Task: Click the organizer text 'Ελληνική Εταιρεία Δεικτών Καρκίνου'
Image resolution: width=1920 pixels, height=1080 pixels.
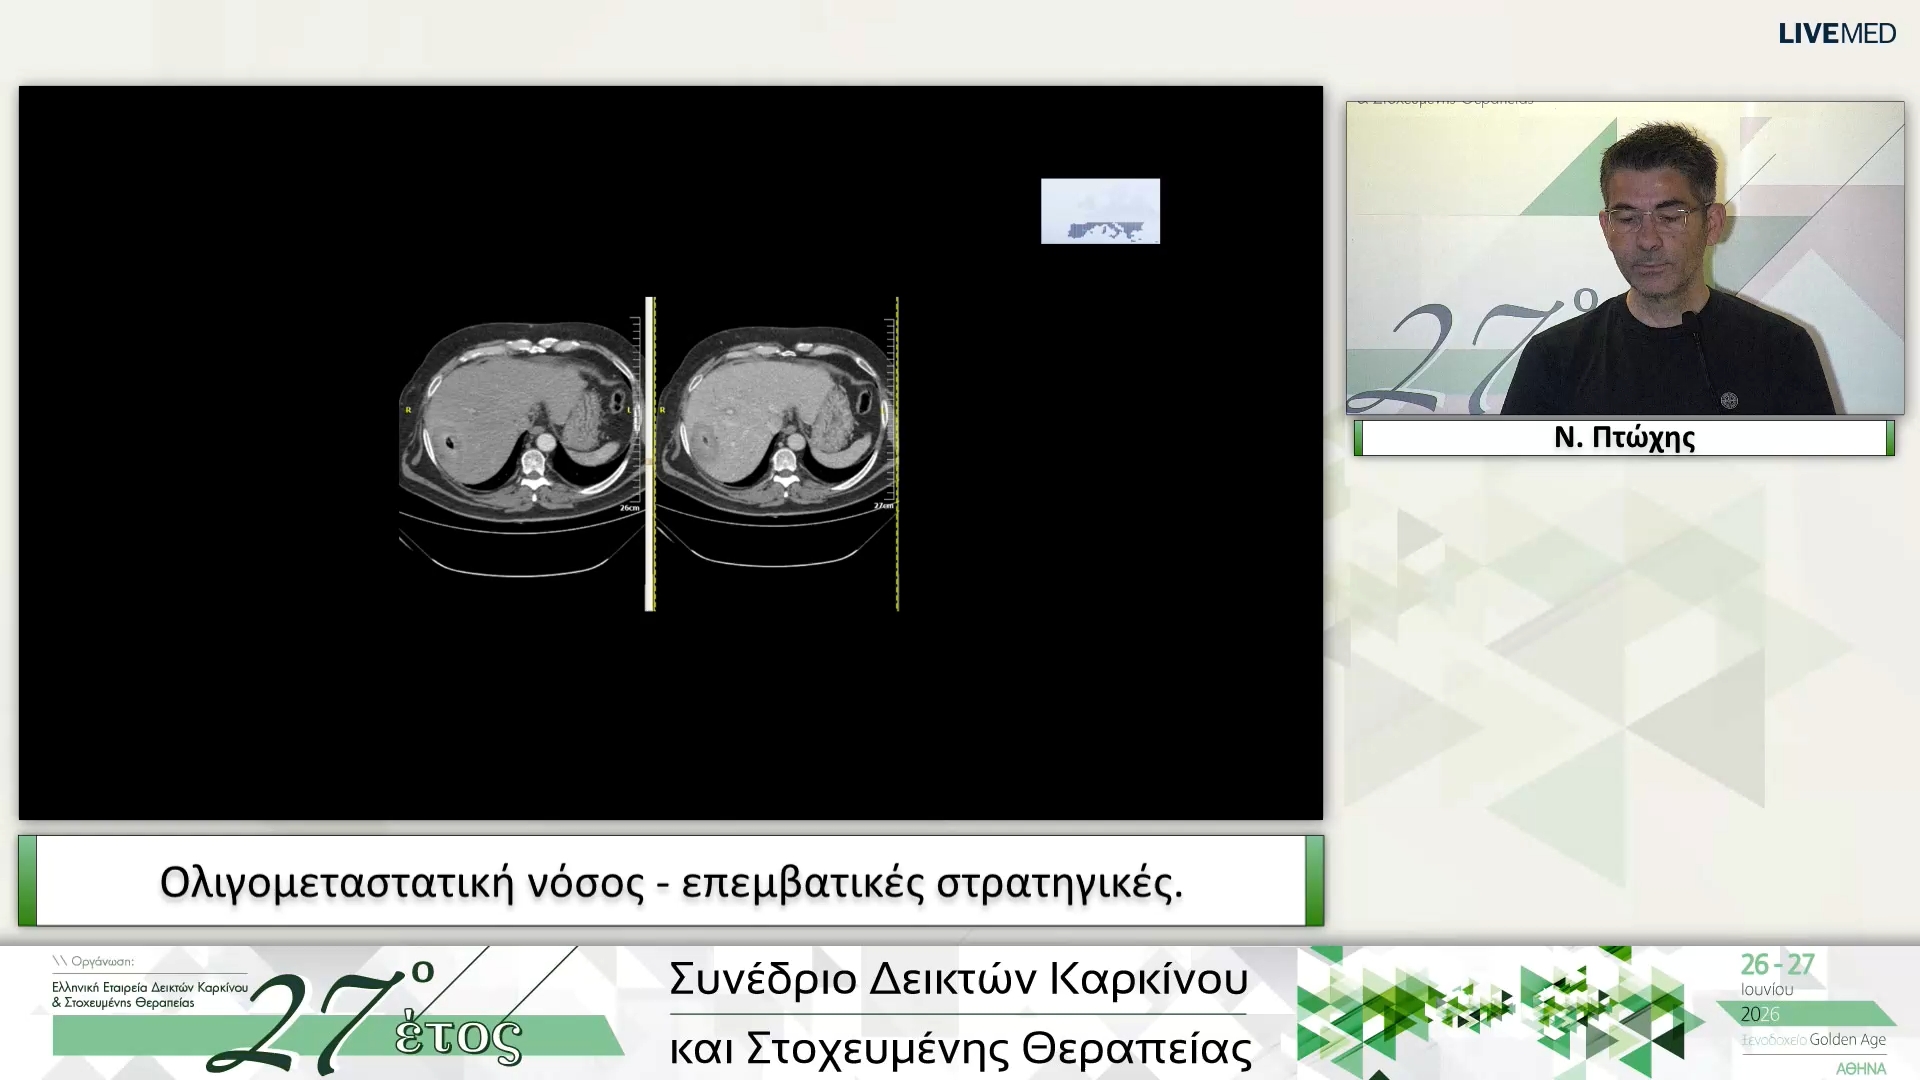Action: pos(150,987)
